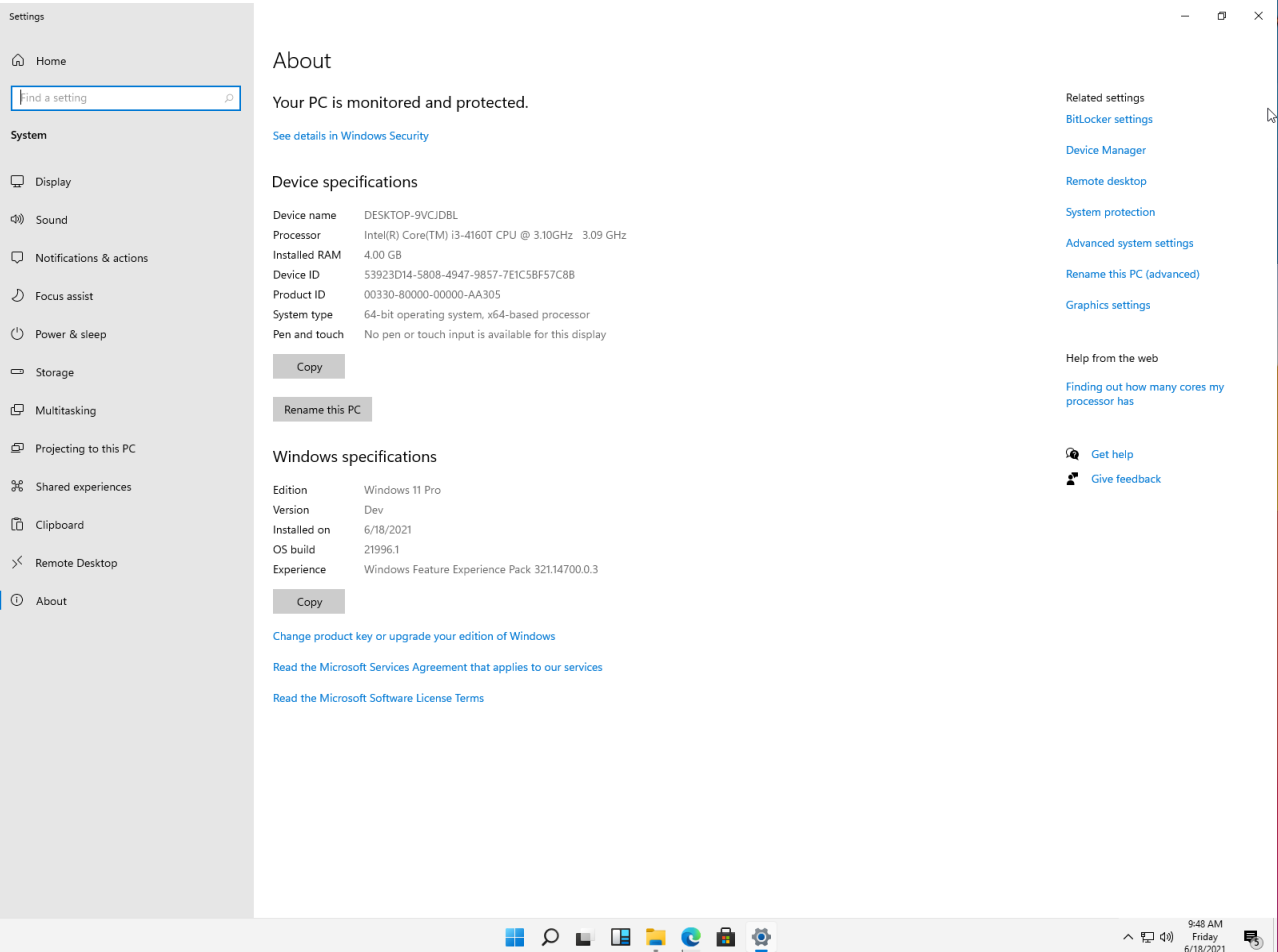The width and height of the screenshot is (1278, 952).
Task: Focus the Find a setting search box
Action: click(x=125, y=98)
